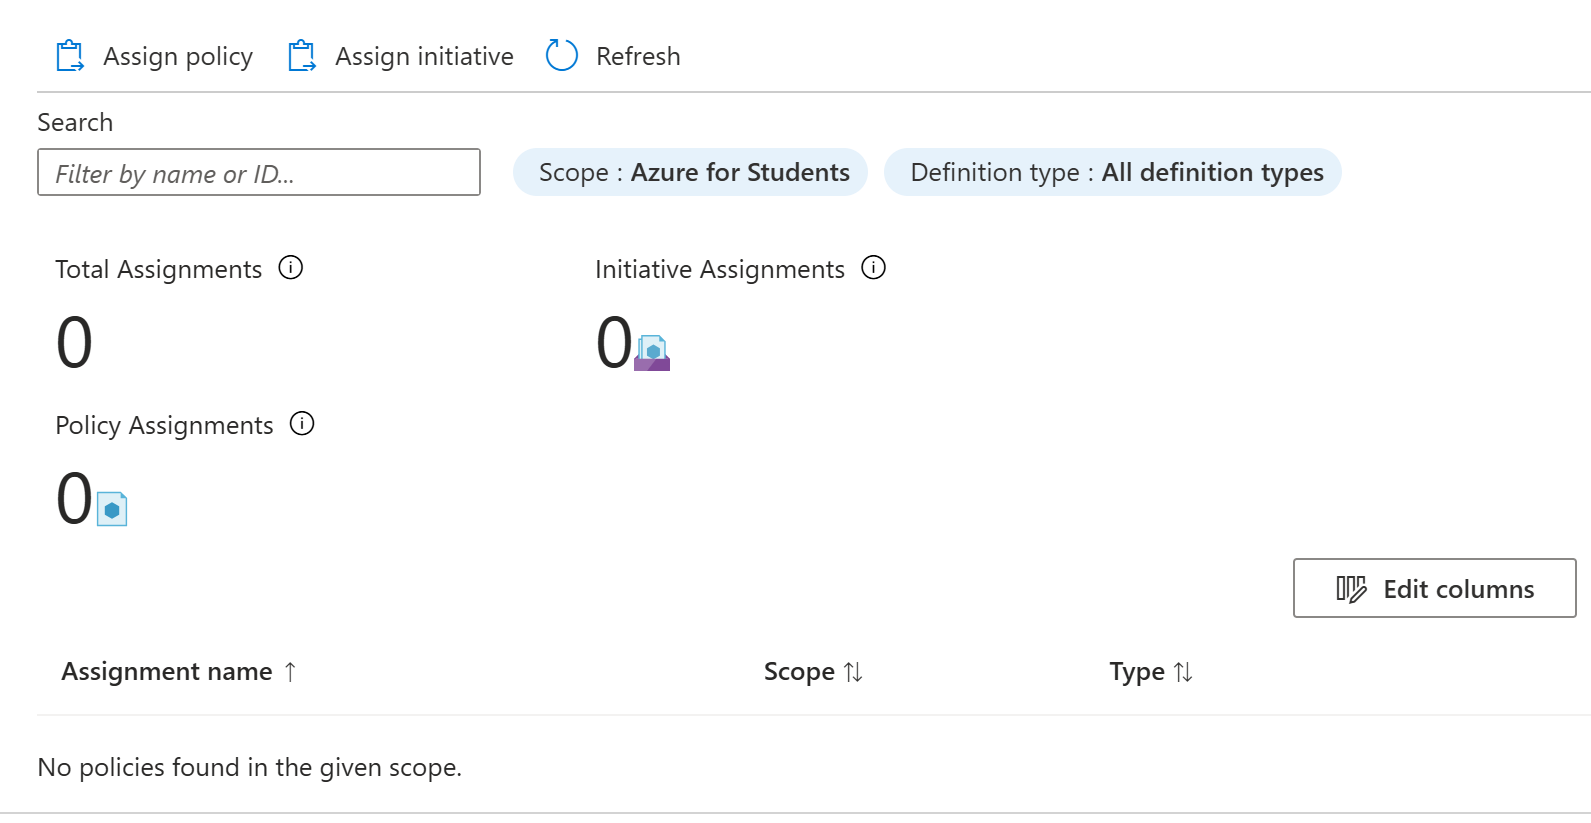Click the Assign initiative clipboard icon

click(x=301, y=56)
